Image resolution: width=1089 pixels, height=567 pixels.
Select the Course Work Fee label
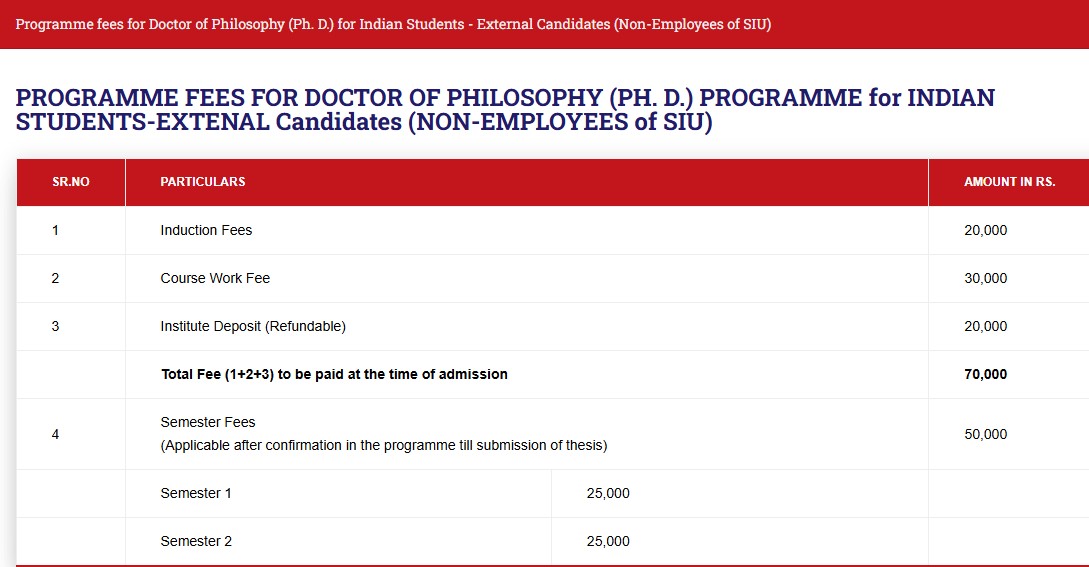(x=215, y=278)
